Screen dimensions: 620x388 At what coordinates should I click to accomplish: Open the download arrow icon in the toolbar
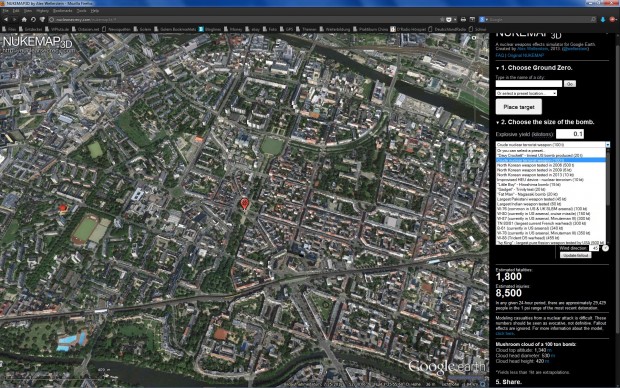(603, 19)
